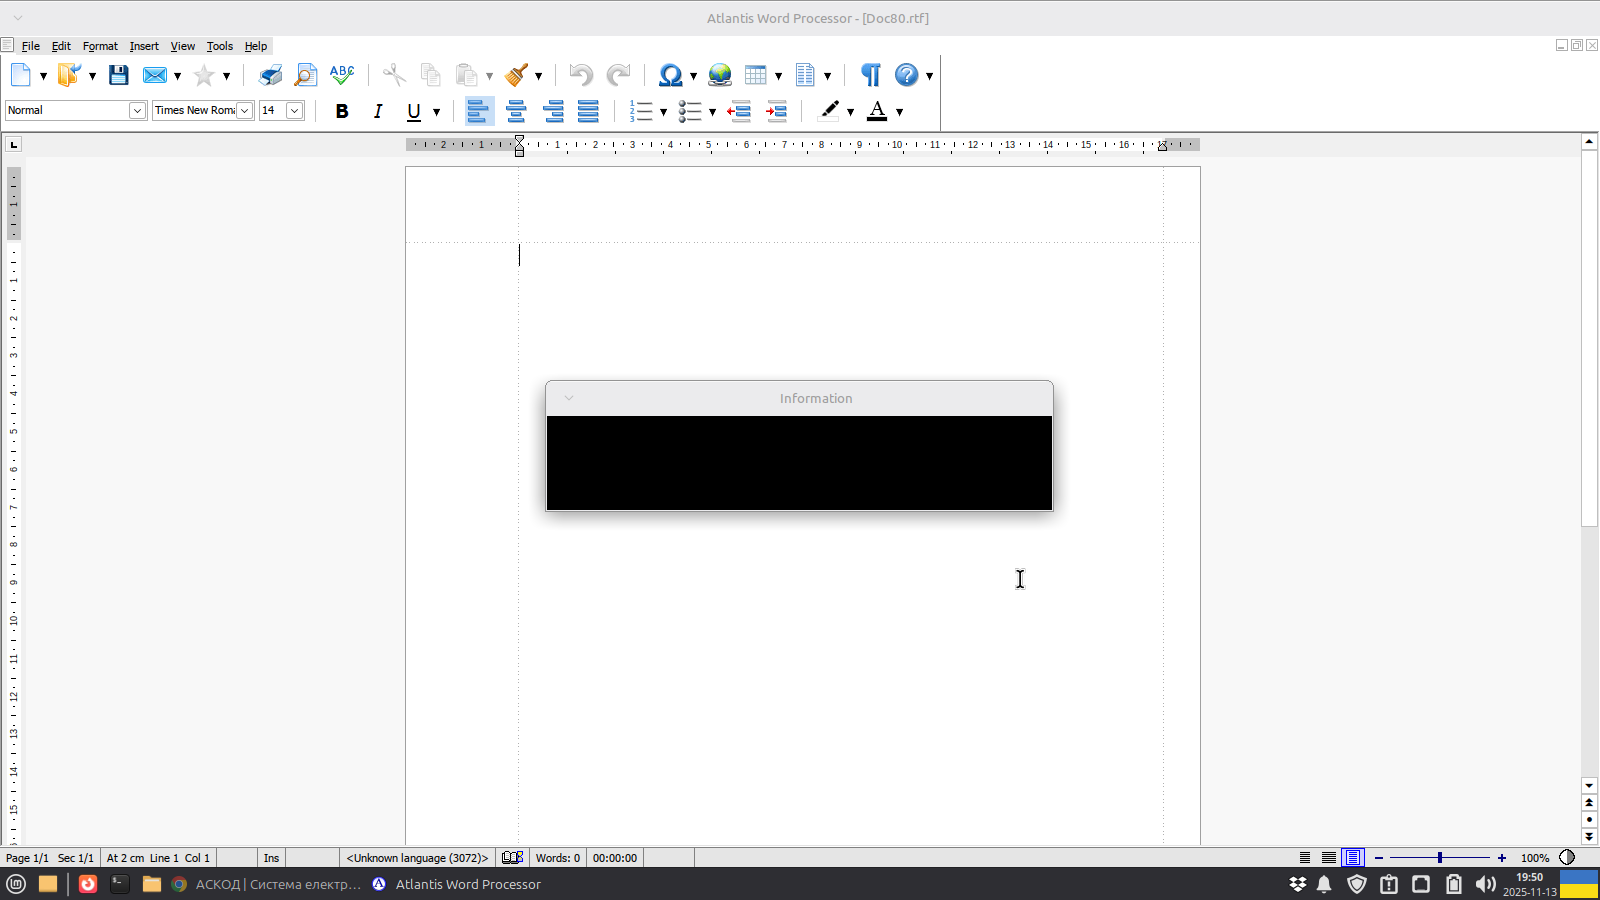The image size is (1600, 900).
Task: Click the Save document floppy disk icon
Action: (119, 75)
